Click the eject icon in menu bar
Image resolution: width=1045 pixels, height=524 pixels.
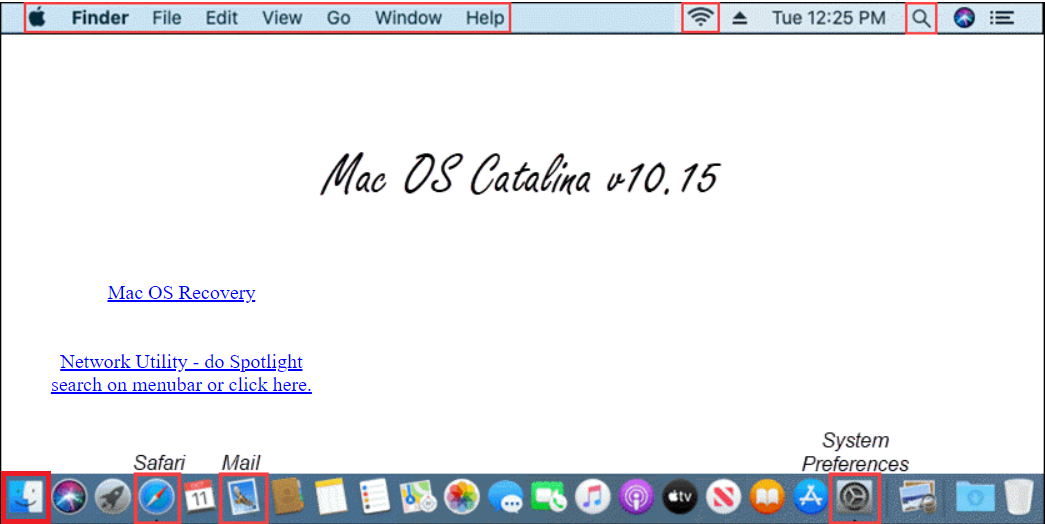pos(739,18)
